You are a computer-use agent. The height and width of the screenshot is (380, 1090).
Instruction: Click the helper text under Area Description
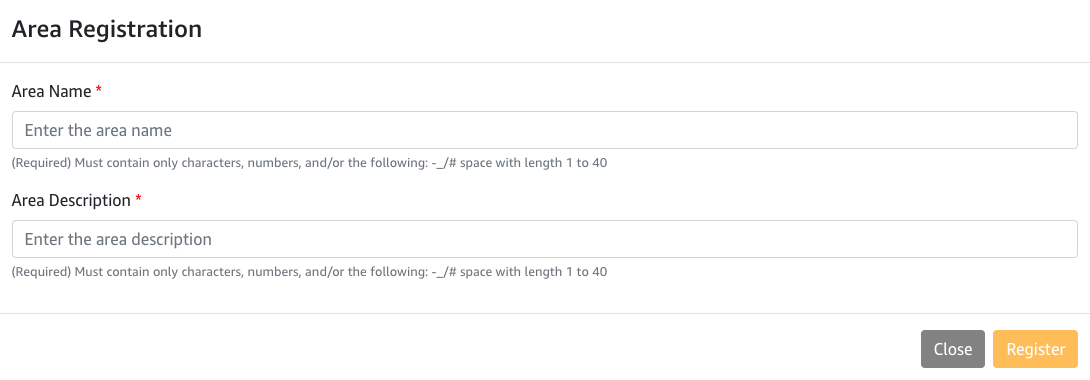[310, 272]
